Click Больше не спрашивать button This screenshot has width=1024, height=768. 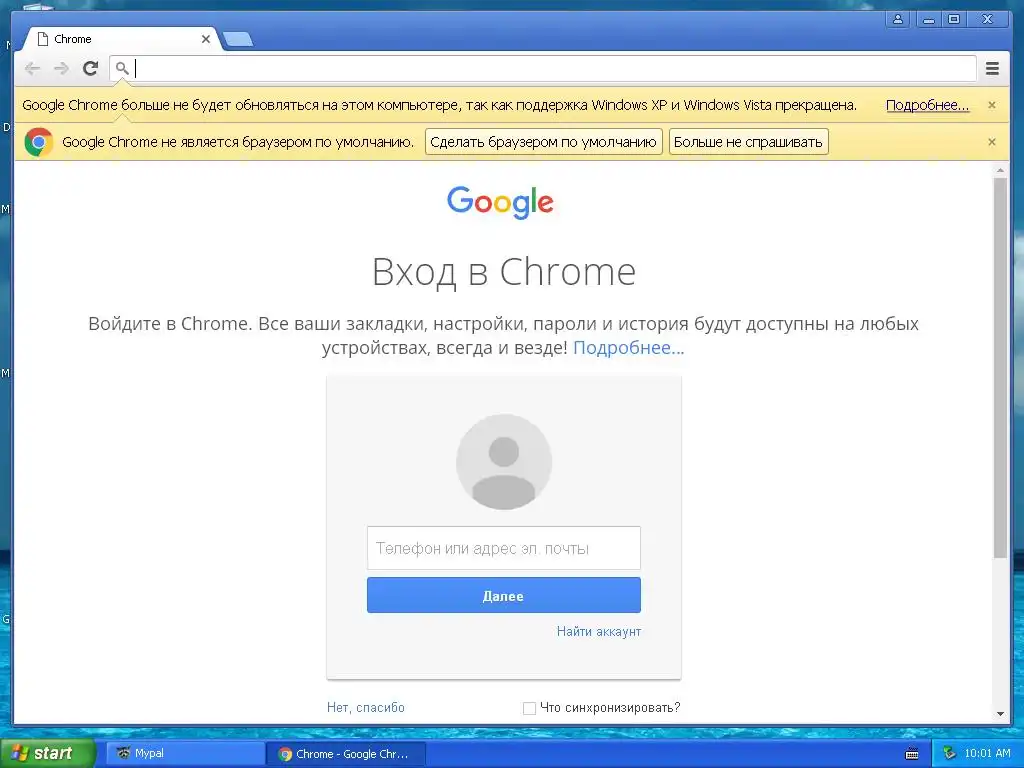748,142
